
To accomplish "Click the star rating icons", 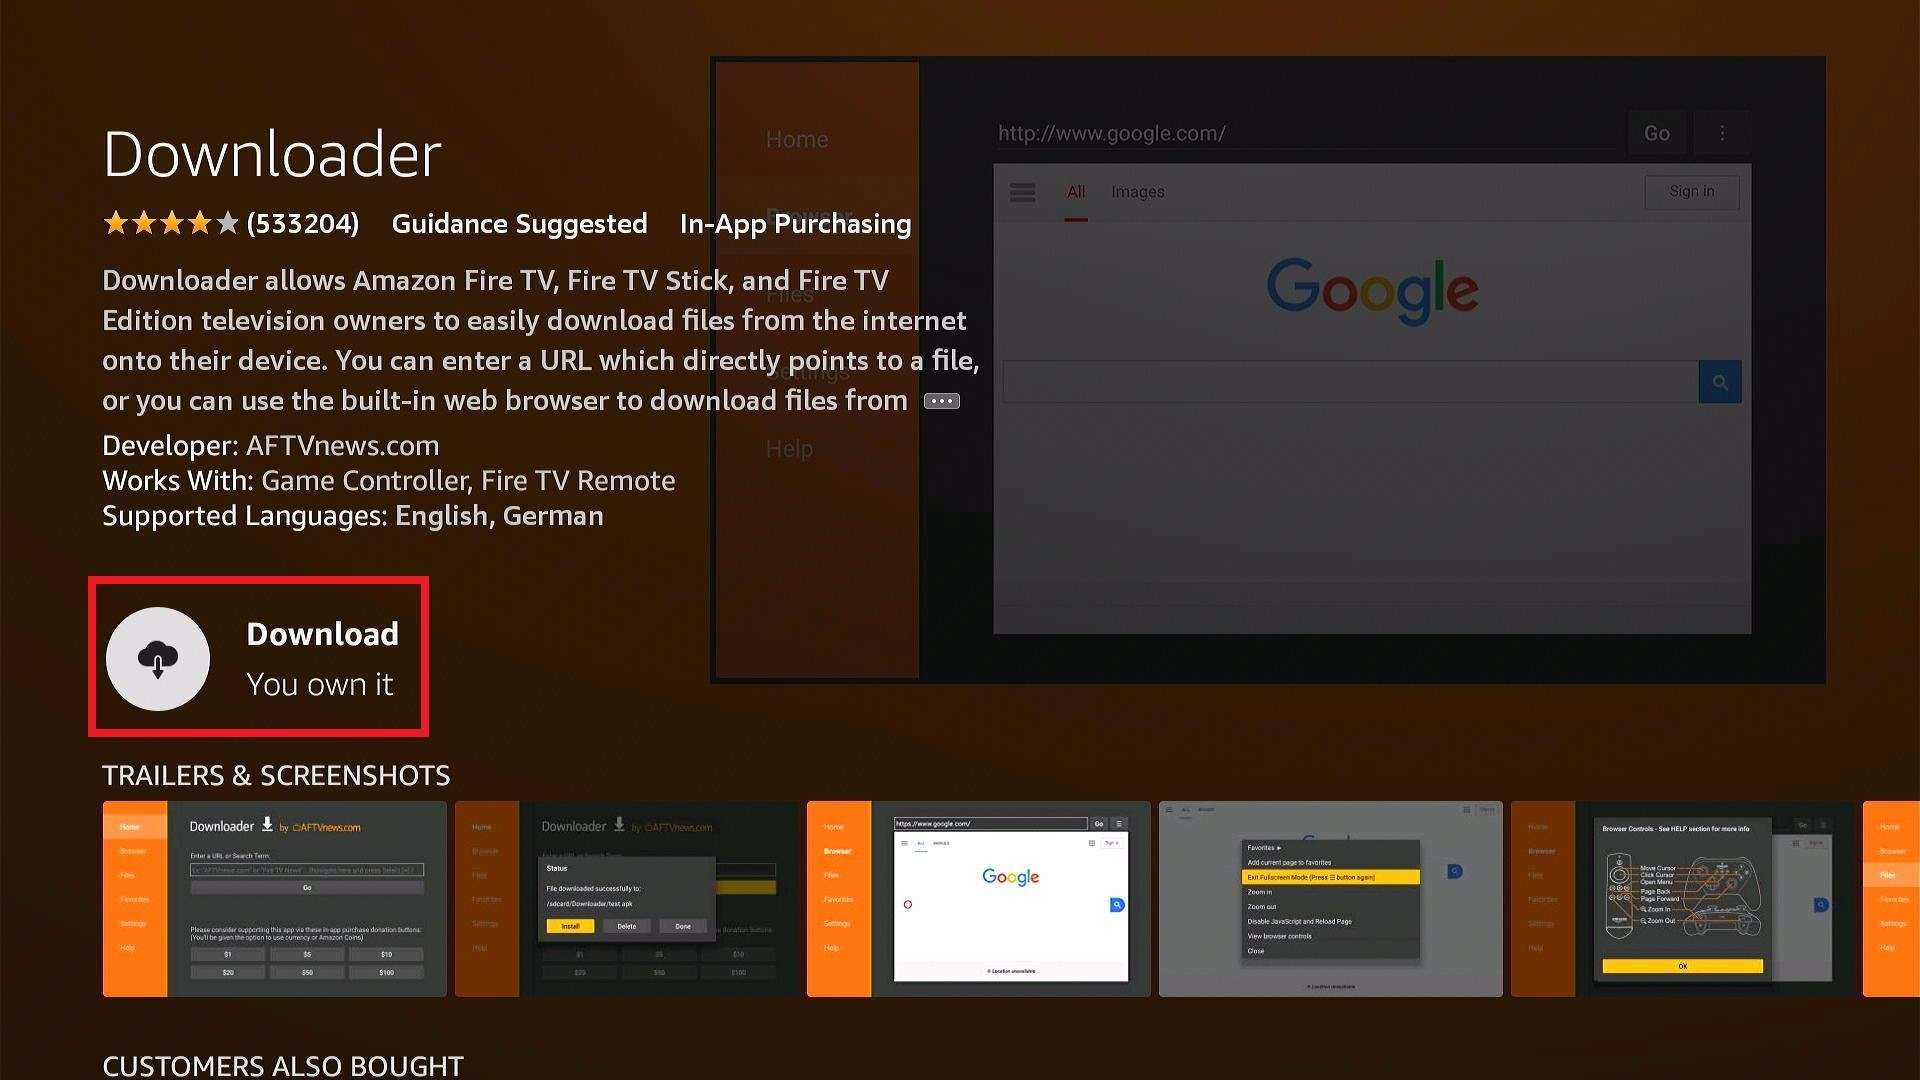I will tap(171, 223).
